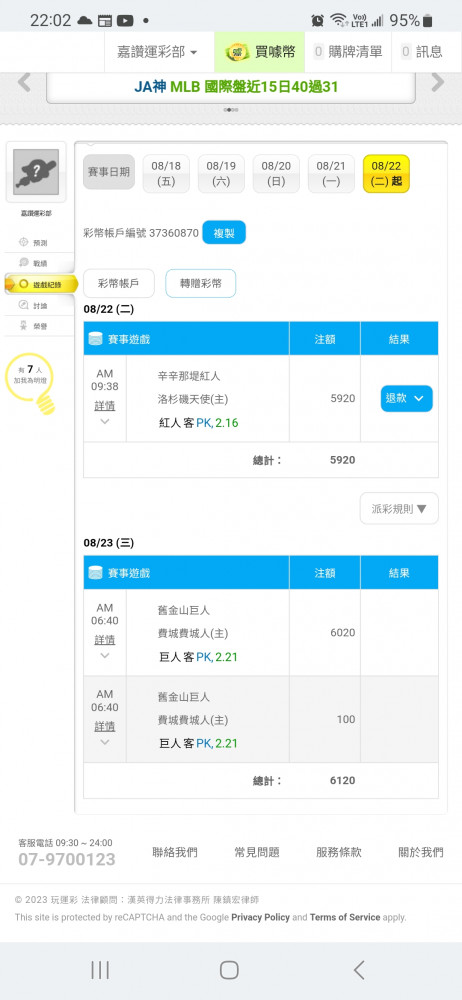This screenshot has width=462, height=1000.
Task: Select the 08/19 (六) date tab
Action: coord(221,173)
